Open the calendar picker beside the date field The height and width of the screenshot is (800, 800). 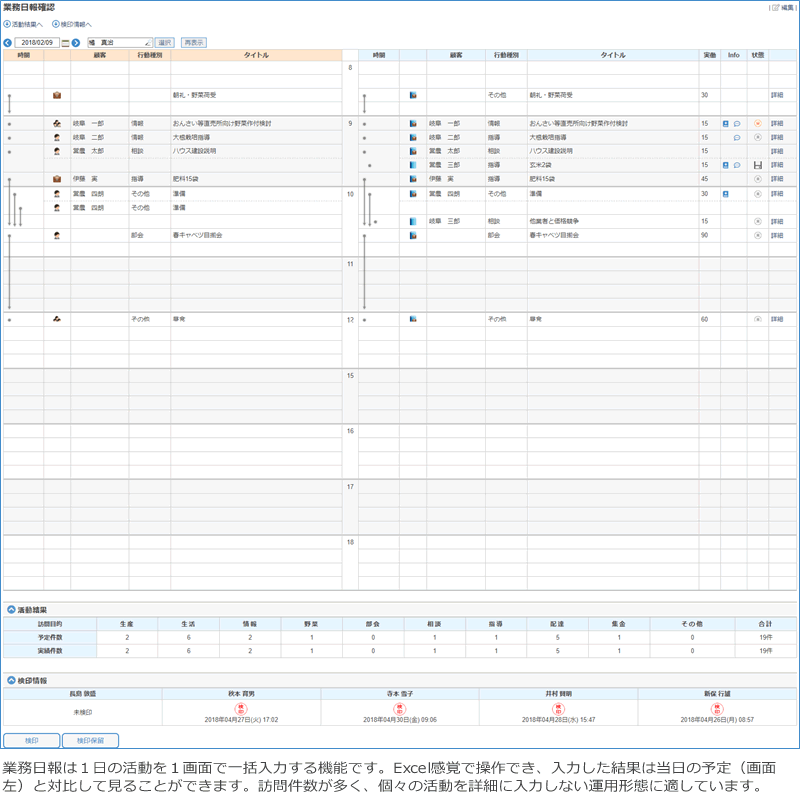click(x=65, y=43)
